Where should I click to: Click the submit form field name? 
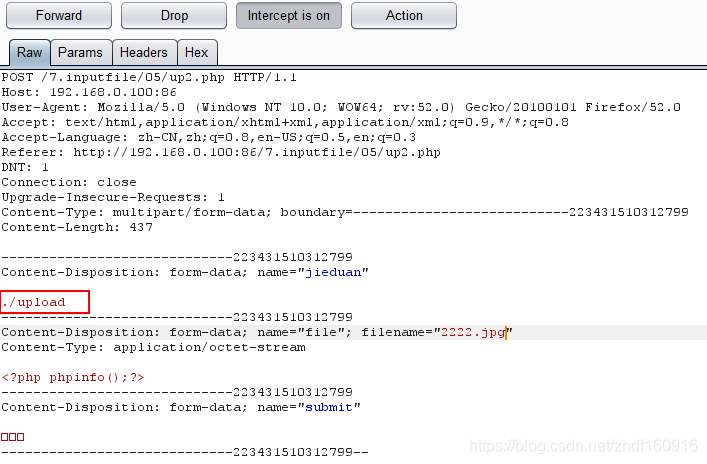[x=327, y=407]
